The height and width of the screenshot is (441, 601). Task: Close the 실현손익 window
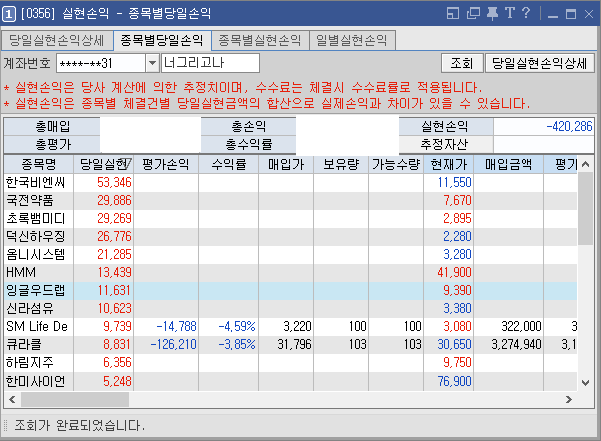[589, 15]
